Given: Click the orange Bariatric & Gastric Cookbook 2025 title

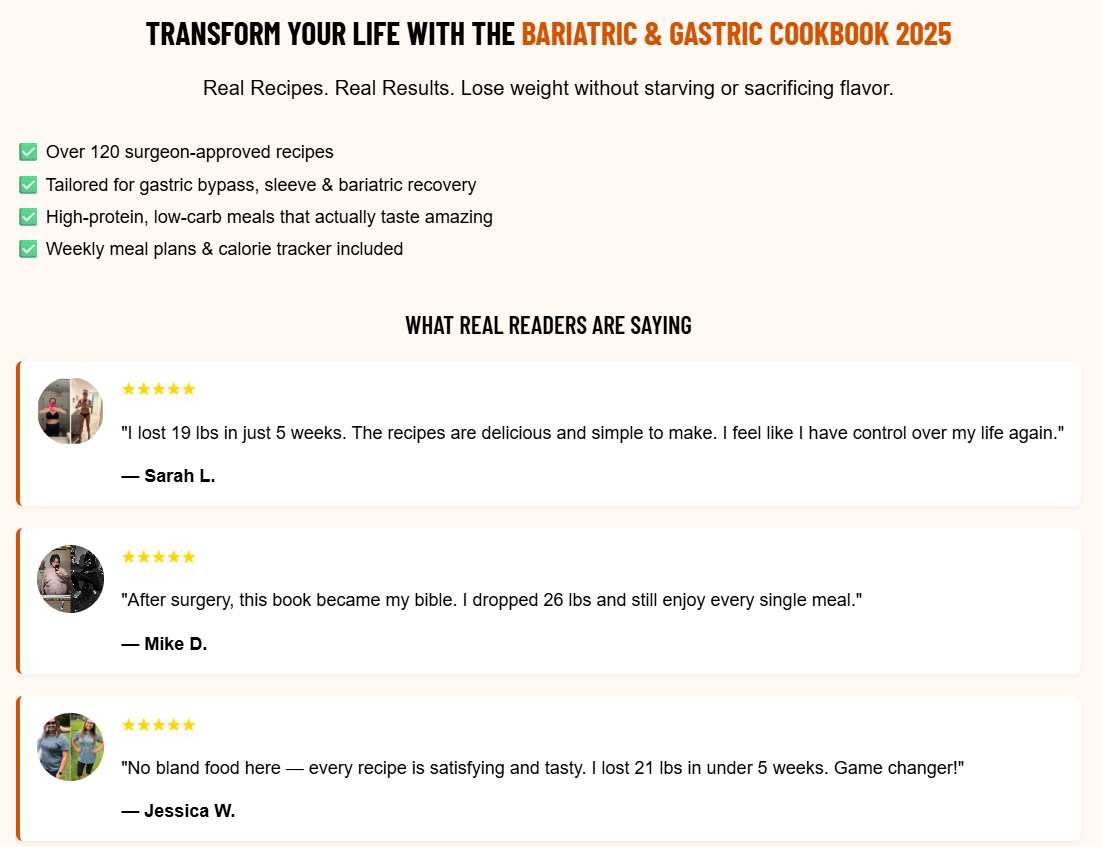Looking at the screenshot, I should tap(736, 34).
